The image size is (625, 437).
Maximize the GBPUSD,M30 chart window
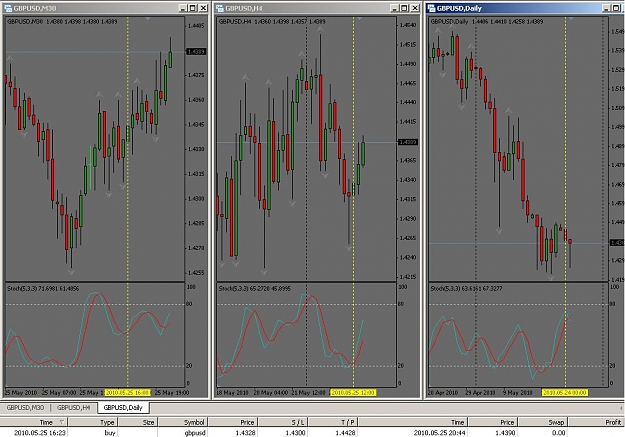pos(193,8)
